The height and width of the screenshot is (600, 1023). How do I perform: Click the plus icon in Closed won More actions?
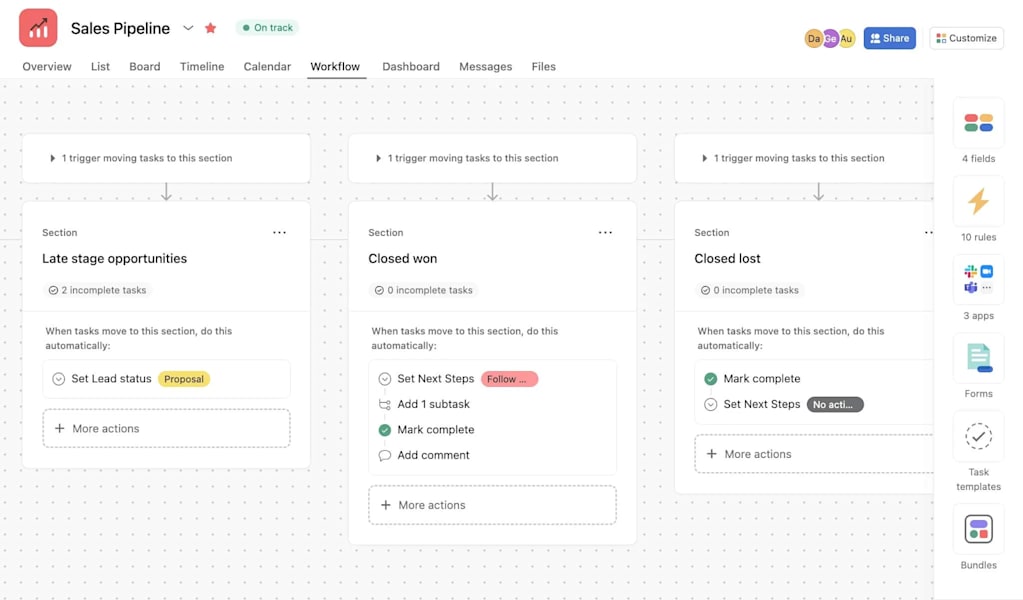coord(386,505)
